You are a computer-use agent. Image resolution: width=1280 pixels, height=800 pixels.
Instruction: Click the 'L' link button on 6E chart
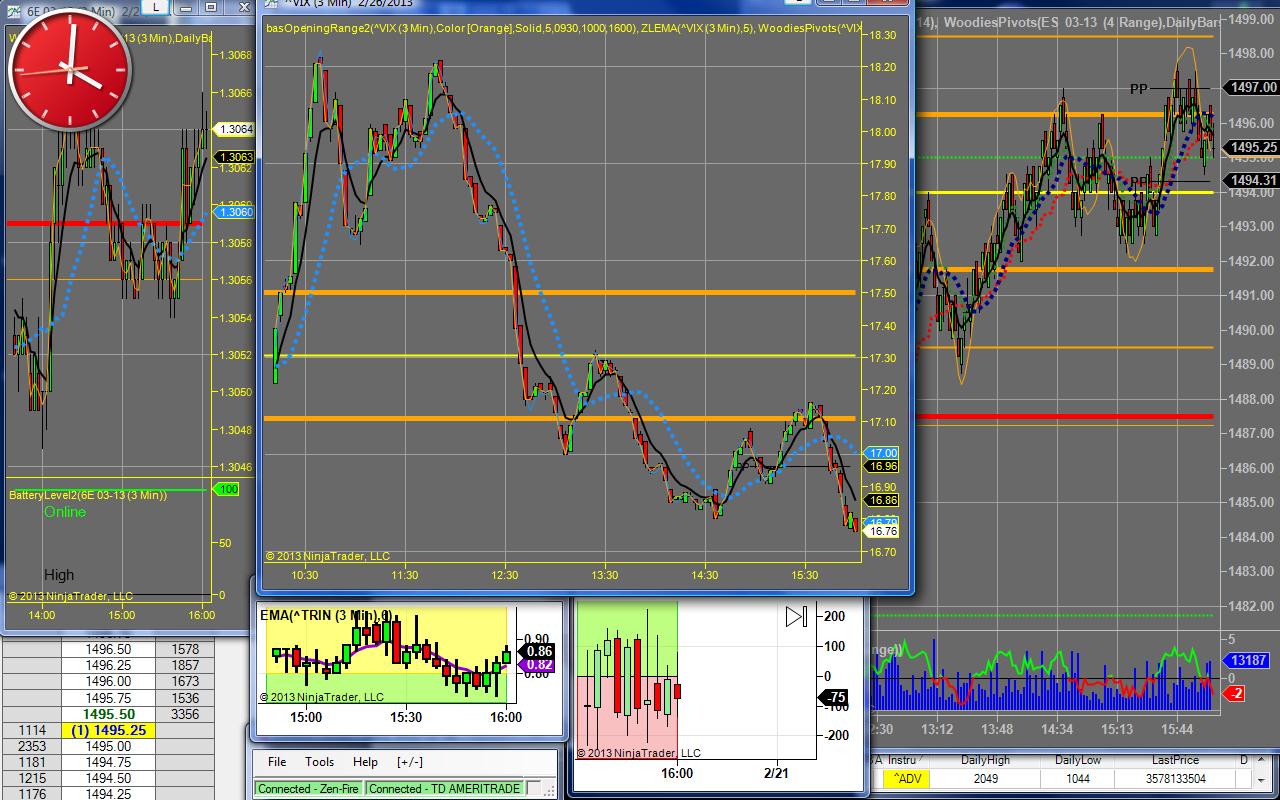(156, 6)
